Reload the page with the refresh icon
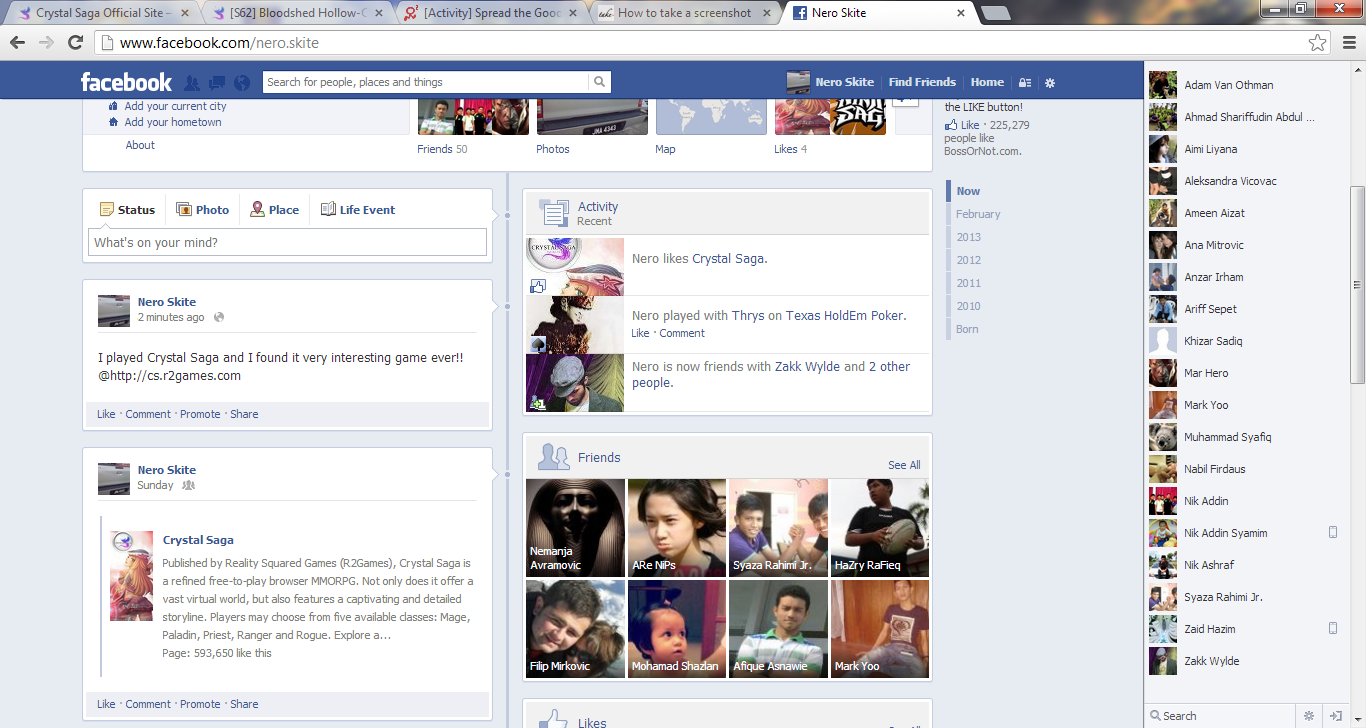This screenshot has height=728, width=1366. tap(75, 43)
